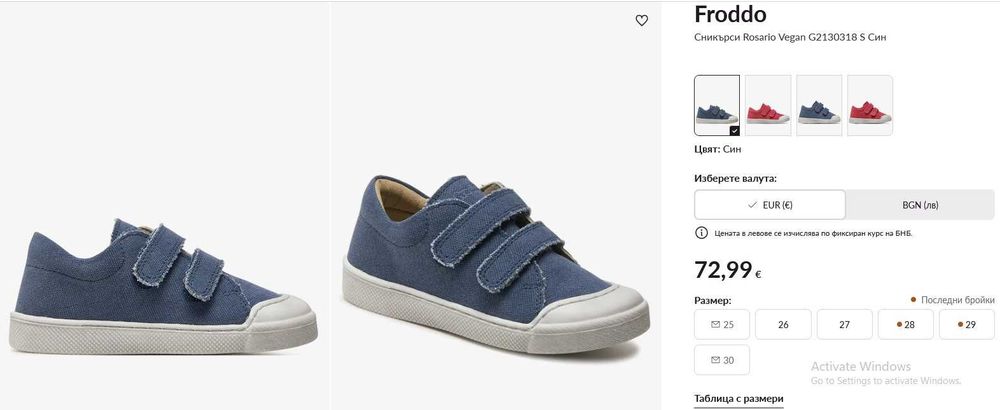The height and width of the screenshot is (410, 1000).
Task: Choose the second blue sneaker variant thumbnail
Action: click(819, 105)
